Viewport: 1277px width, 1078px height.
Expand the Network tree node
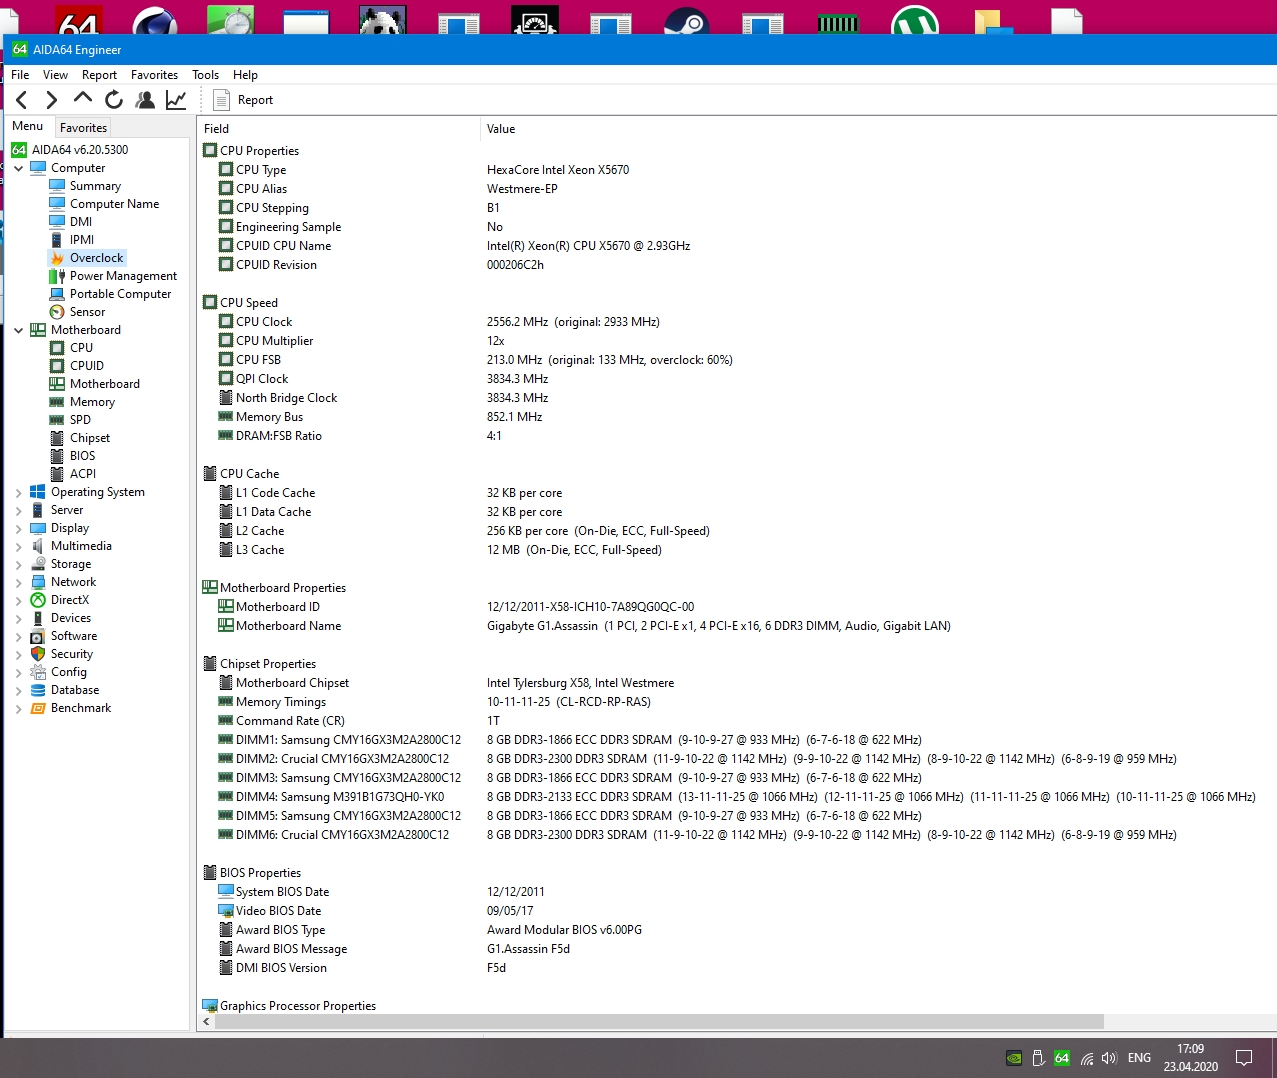[x=18, y=582]
